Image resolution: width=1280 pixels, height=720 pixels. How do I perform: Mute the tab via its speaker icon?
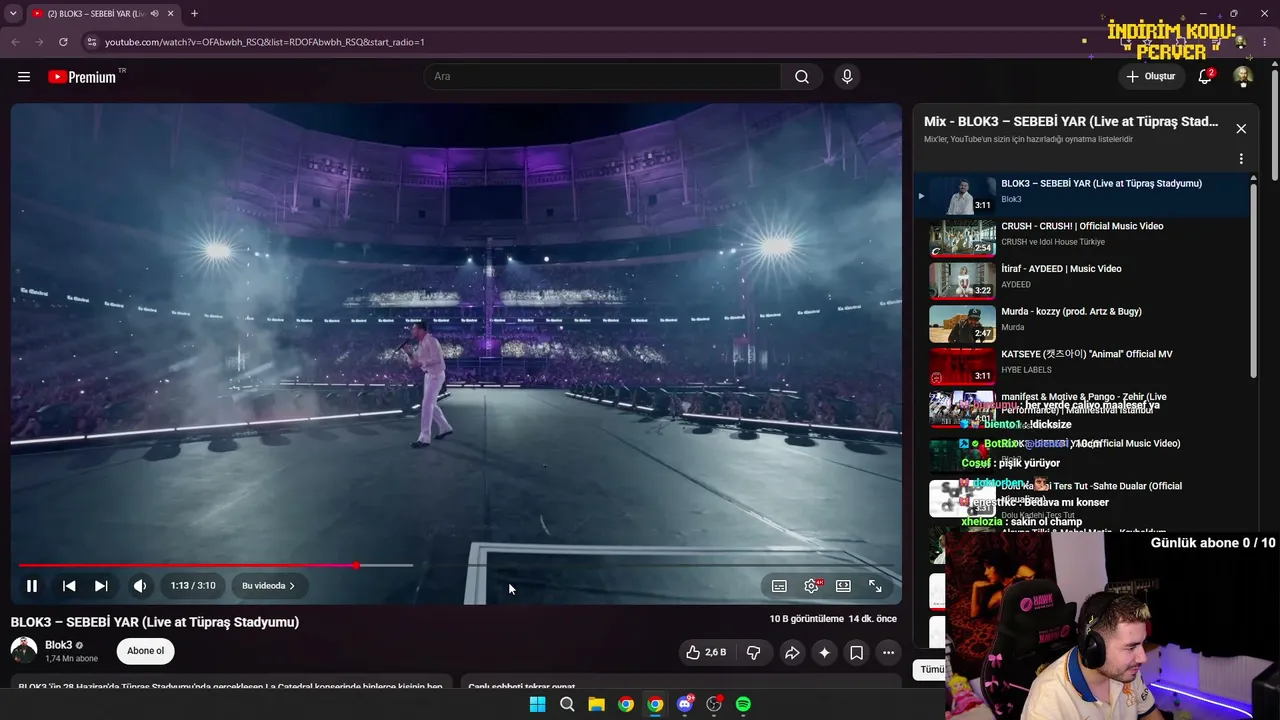coord(154,14)
